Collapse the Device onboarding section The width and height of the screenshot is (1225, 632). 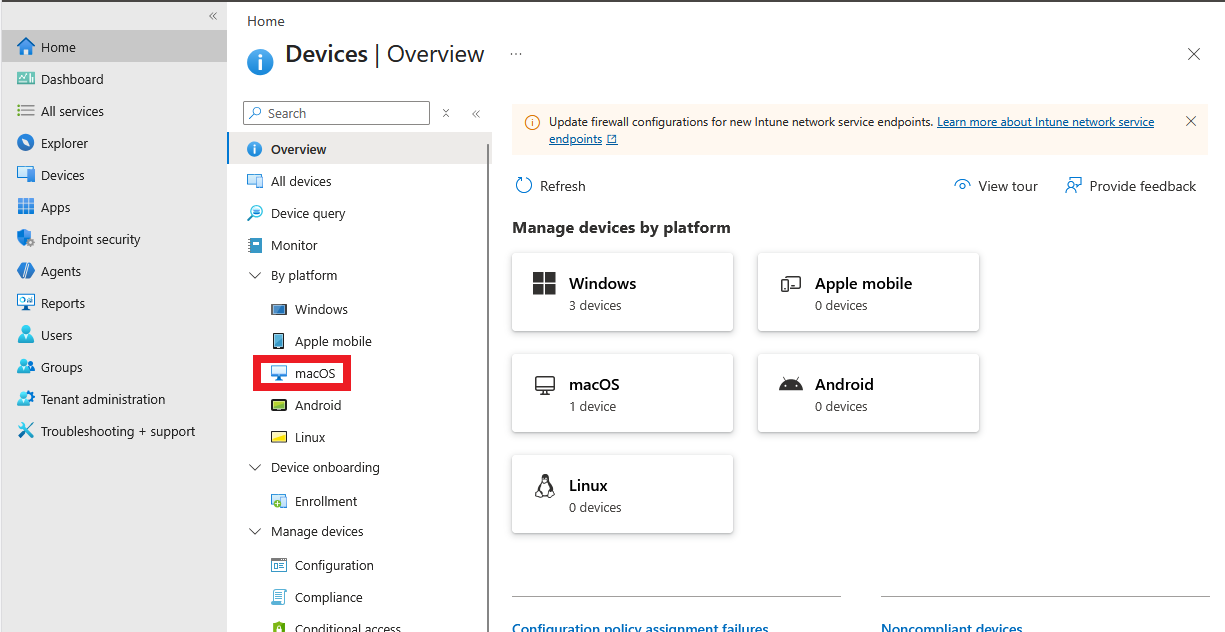click(254, 467)
